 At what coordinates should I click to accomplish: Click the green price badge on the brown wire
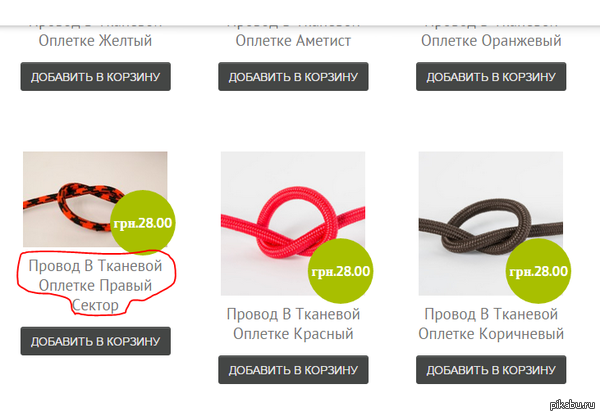coord(538,271)
